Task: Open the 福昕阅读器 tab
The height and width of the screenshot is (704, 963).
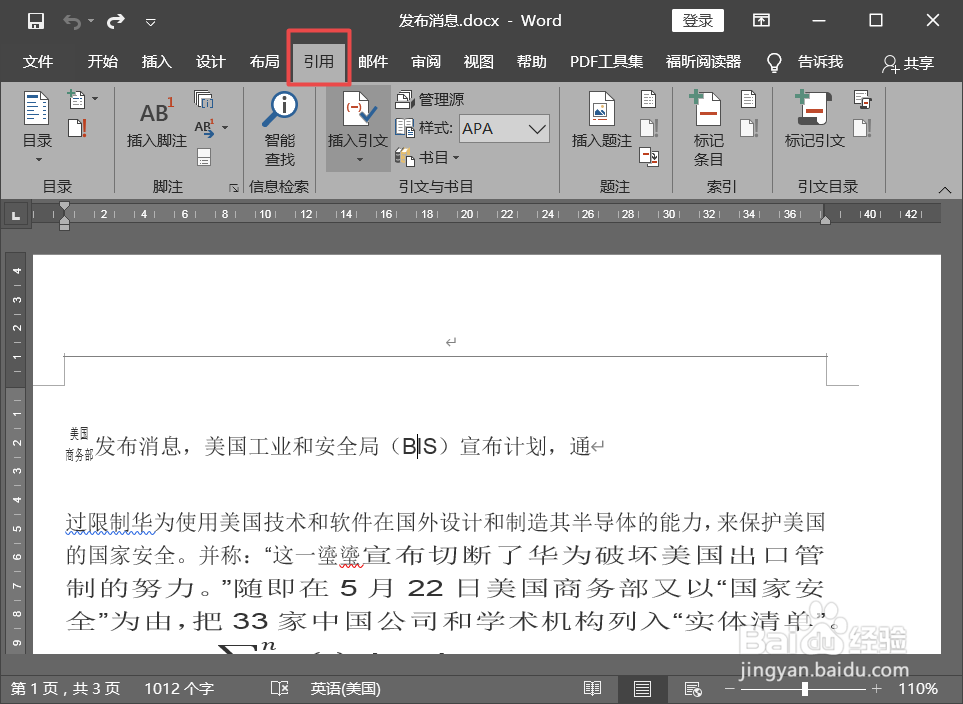Action: 703,62
